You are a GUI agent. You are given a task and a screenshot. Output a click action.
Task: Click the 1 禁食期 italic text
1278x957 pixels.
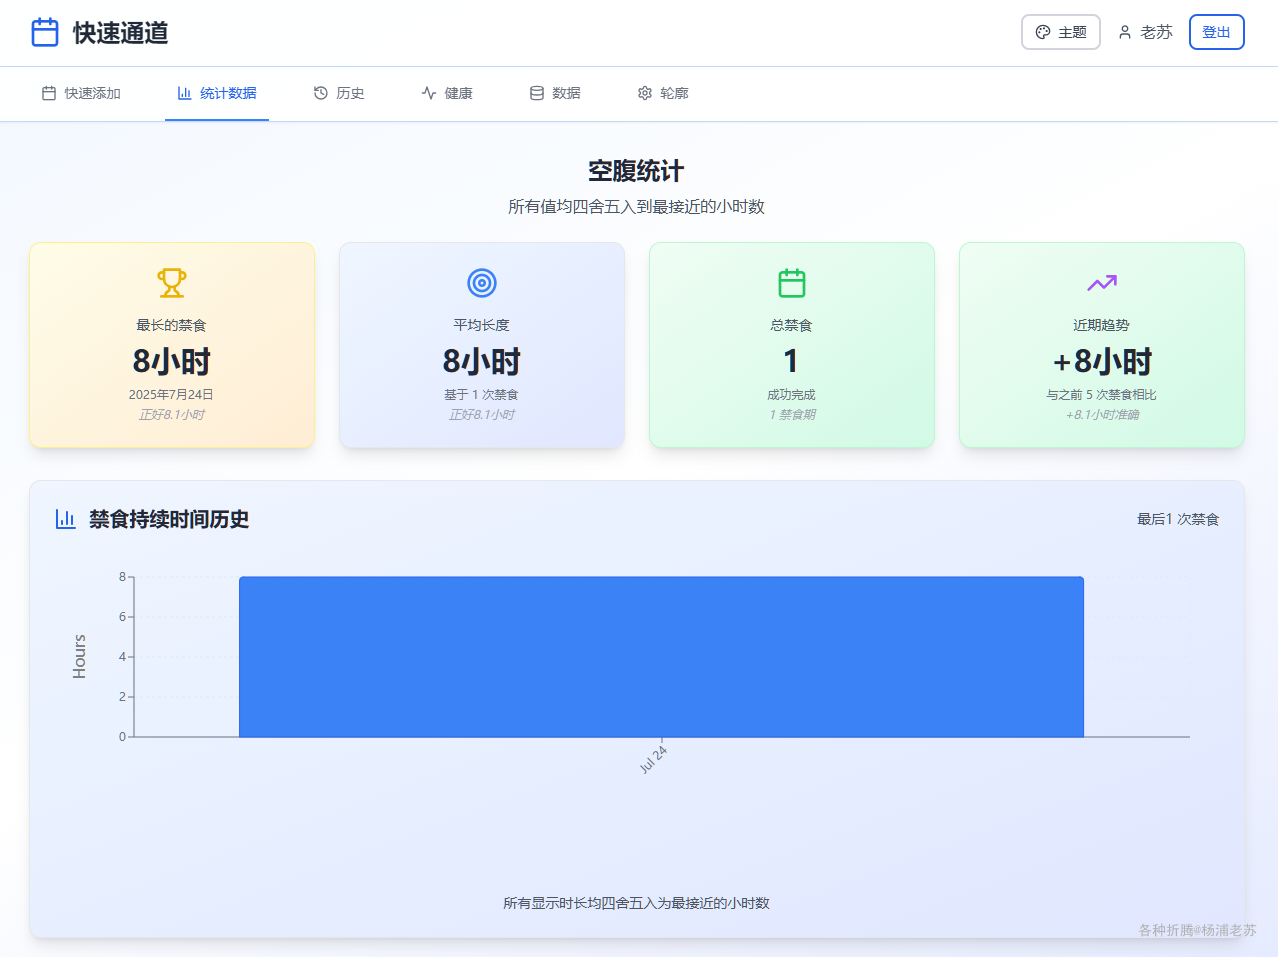click(792, 415)
